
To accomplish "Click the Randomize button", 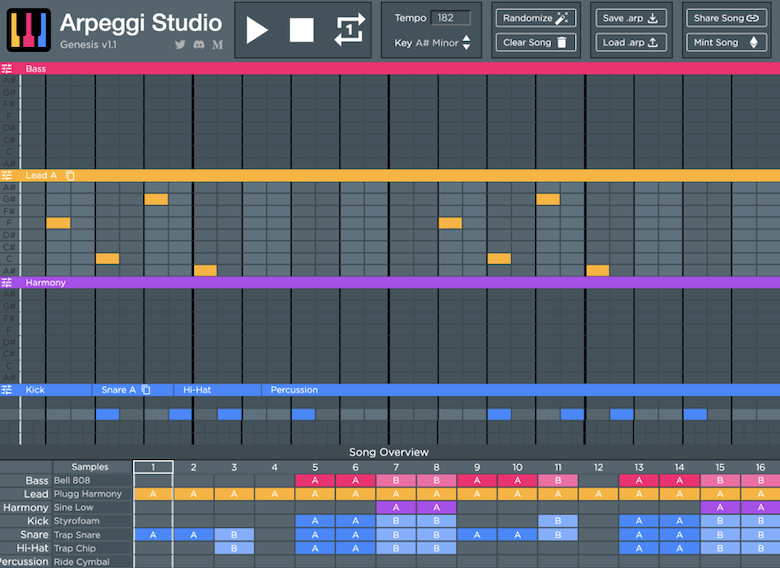I will point(536,18).
